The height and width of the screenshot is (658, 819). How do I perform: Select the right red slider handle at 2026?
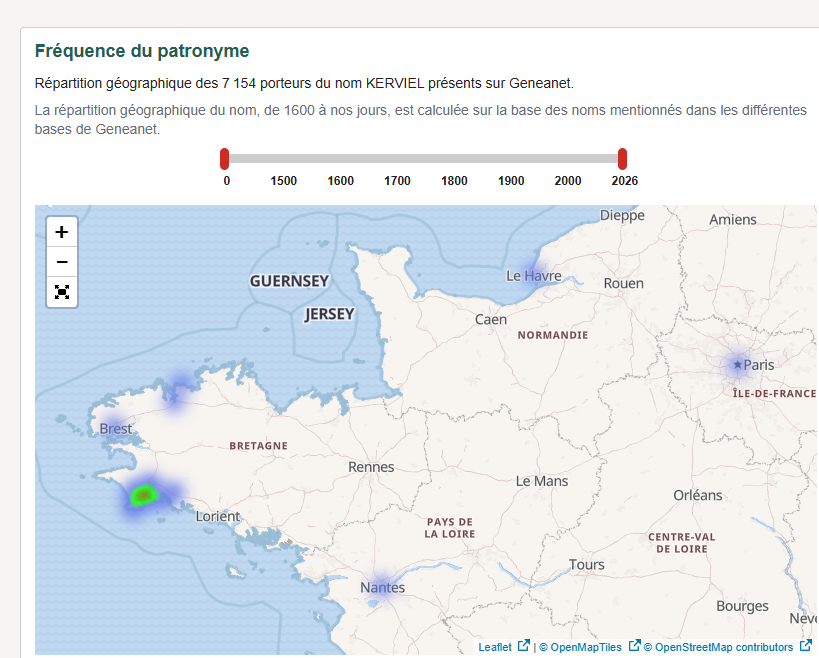[622, 158]
